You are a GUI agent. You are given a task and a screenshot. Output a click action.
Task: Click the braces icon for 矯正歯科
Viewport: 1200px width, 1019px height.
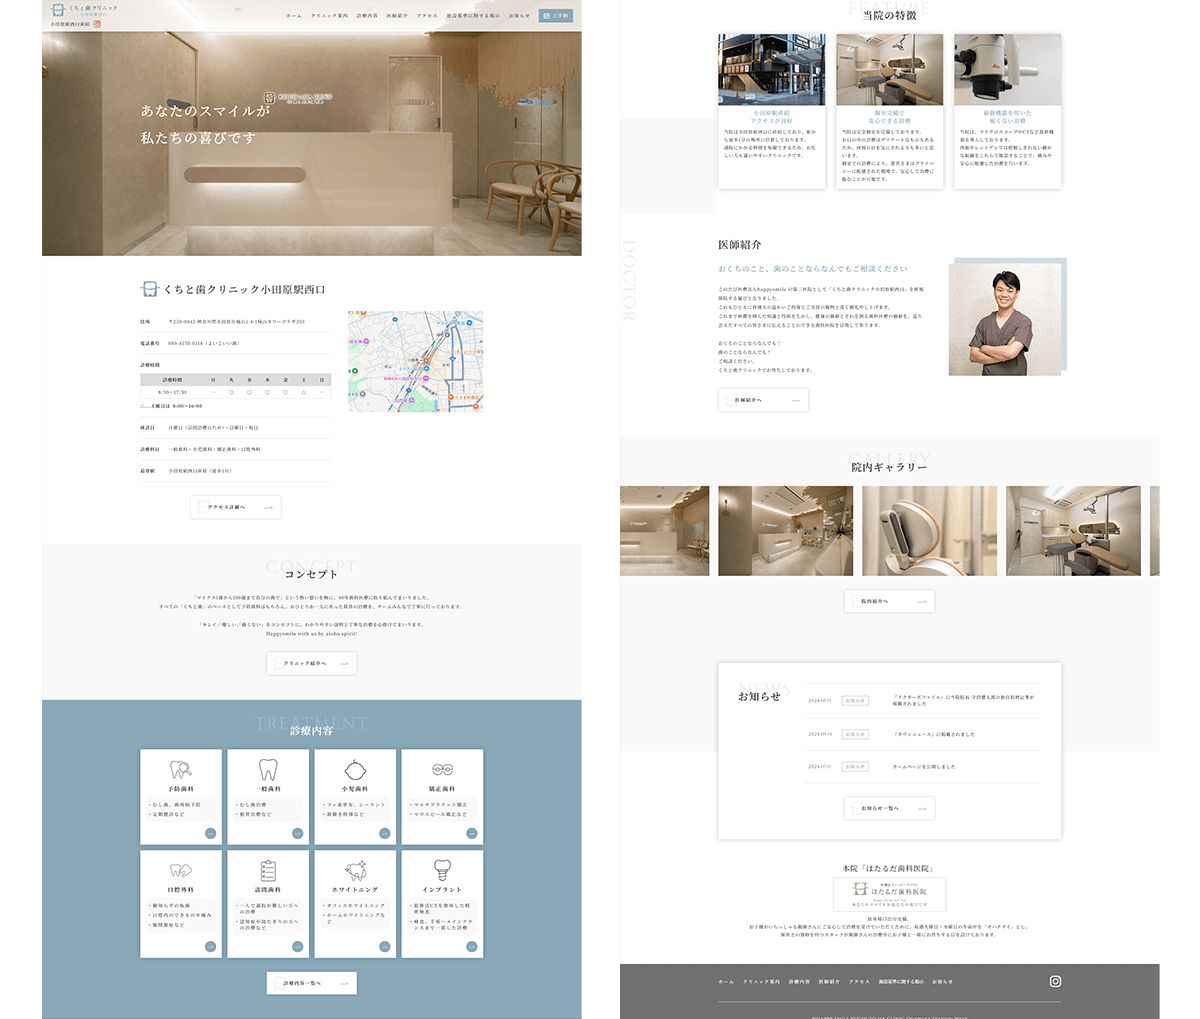(x=442, y=770)
